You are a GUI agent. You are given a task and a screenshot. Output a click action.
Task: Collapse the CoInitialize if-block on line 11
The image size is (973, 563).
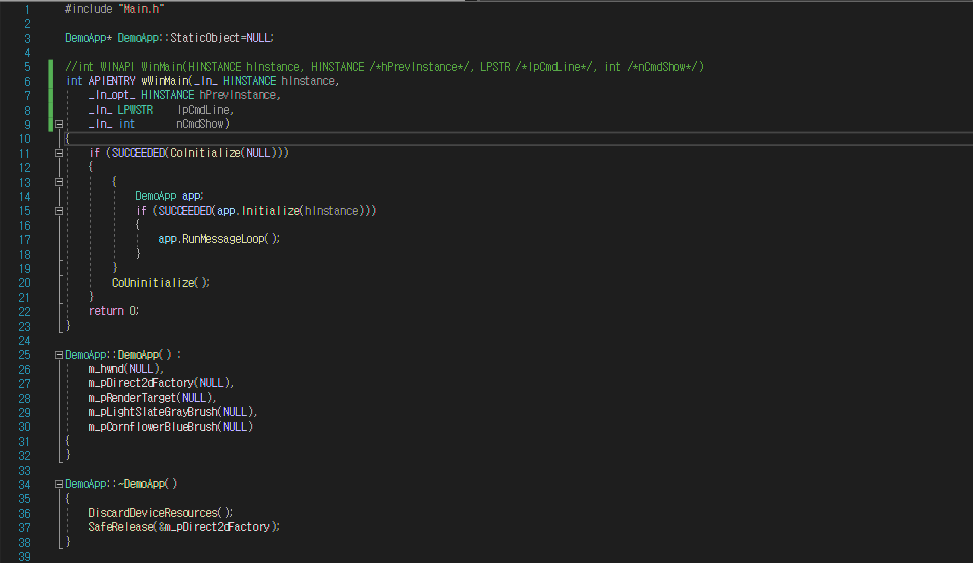[59, 153]
